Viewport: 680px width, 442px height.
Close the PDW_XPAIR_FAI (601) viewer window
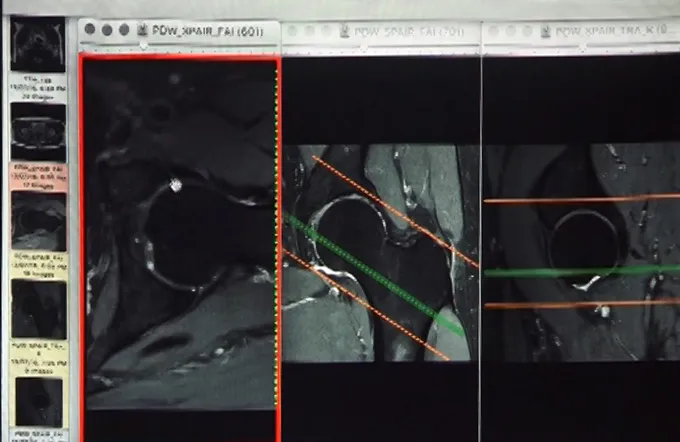click(x=90, y=29)
